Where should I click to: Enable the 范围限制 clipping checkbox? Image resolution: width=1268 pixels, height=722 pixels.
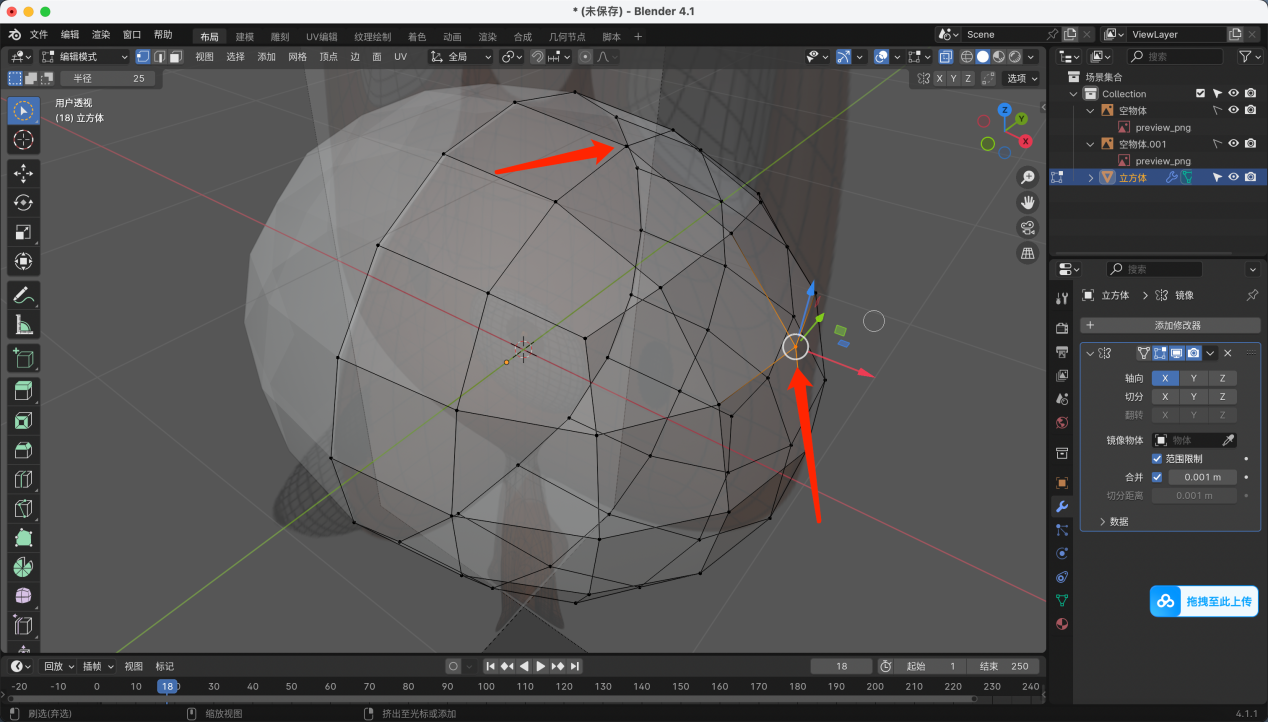[x=1157, y=458]
